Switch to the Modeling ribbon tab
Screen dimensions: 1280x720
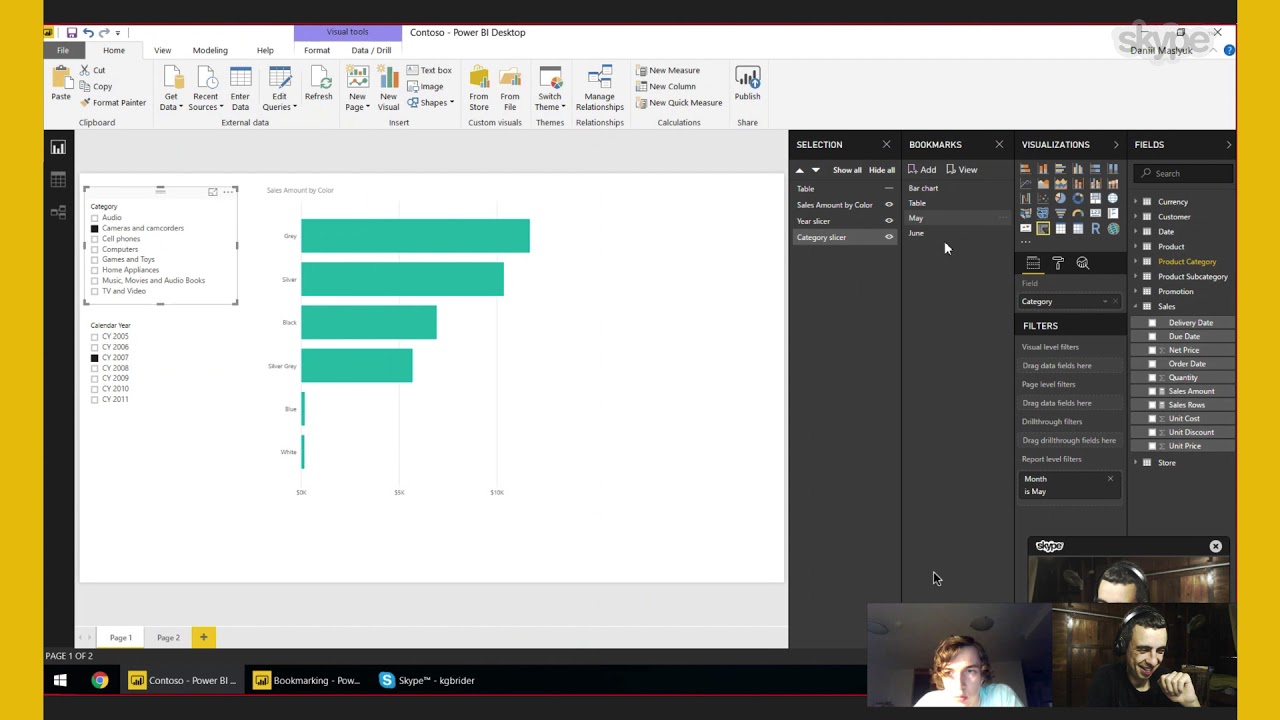pos(210,50)
